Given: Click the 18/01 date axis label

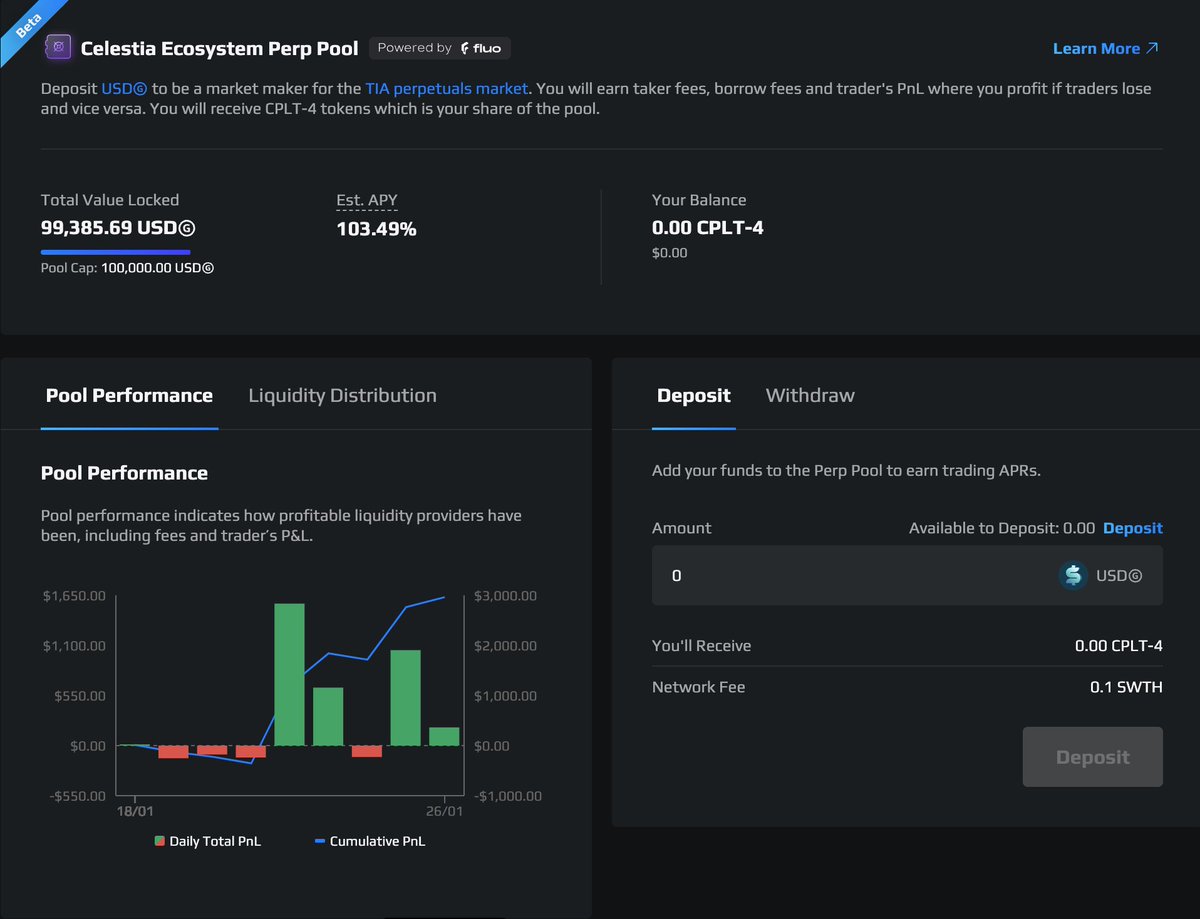Looking at the screenshot, I should point(134,810).
